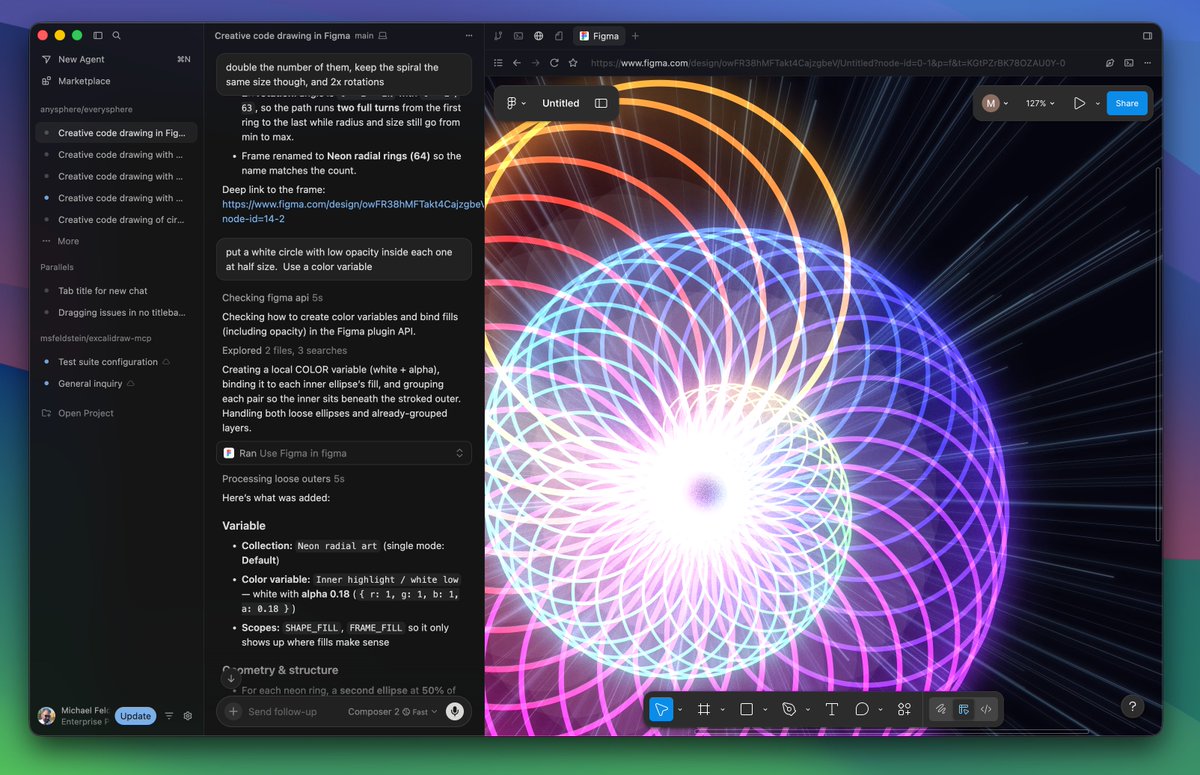The height and width of the screenshot is (775, 1200).
Task: Open the source control branch icon
Action: [498, 36]
